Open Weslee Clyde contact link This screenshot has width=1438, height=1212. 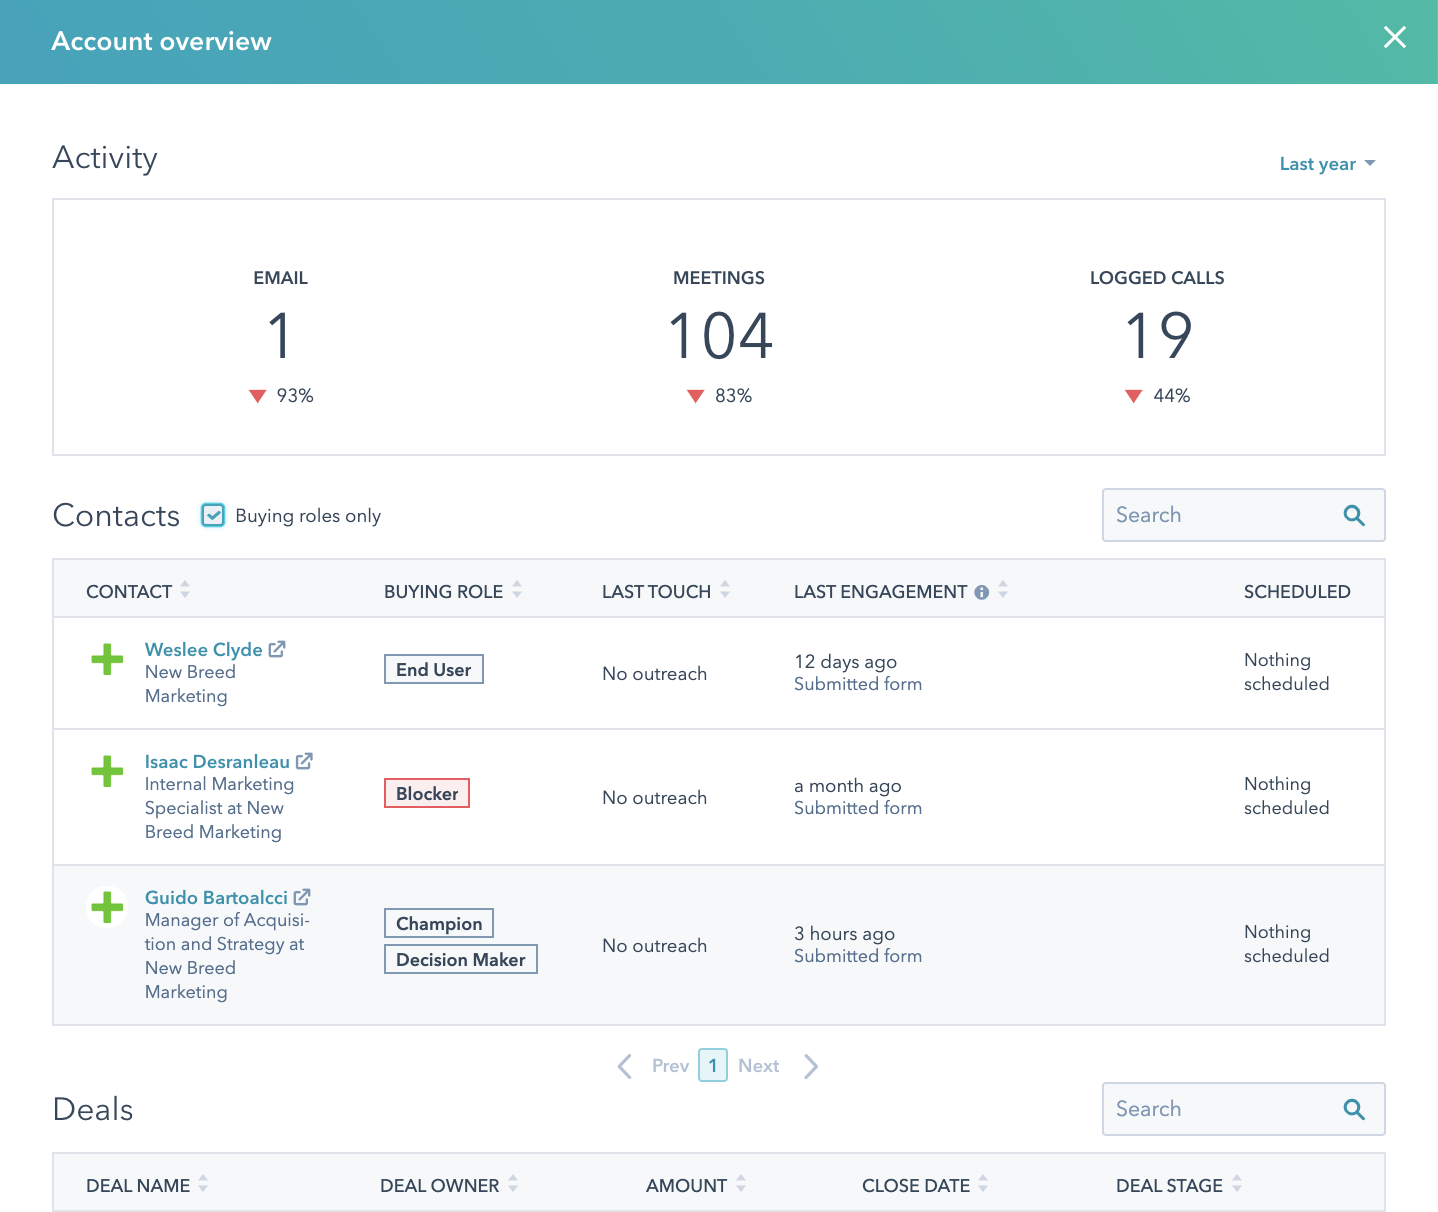[204, 649]
